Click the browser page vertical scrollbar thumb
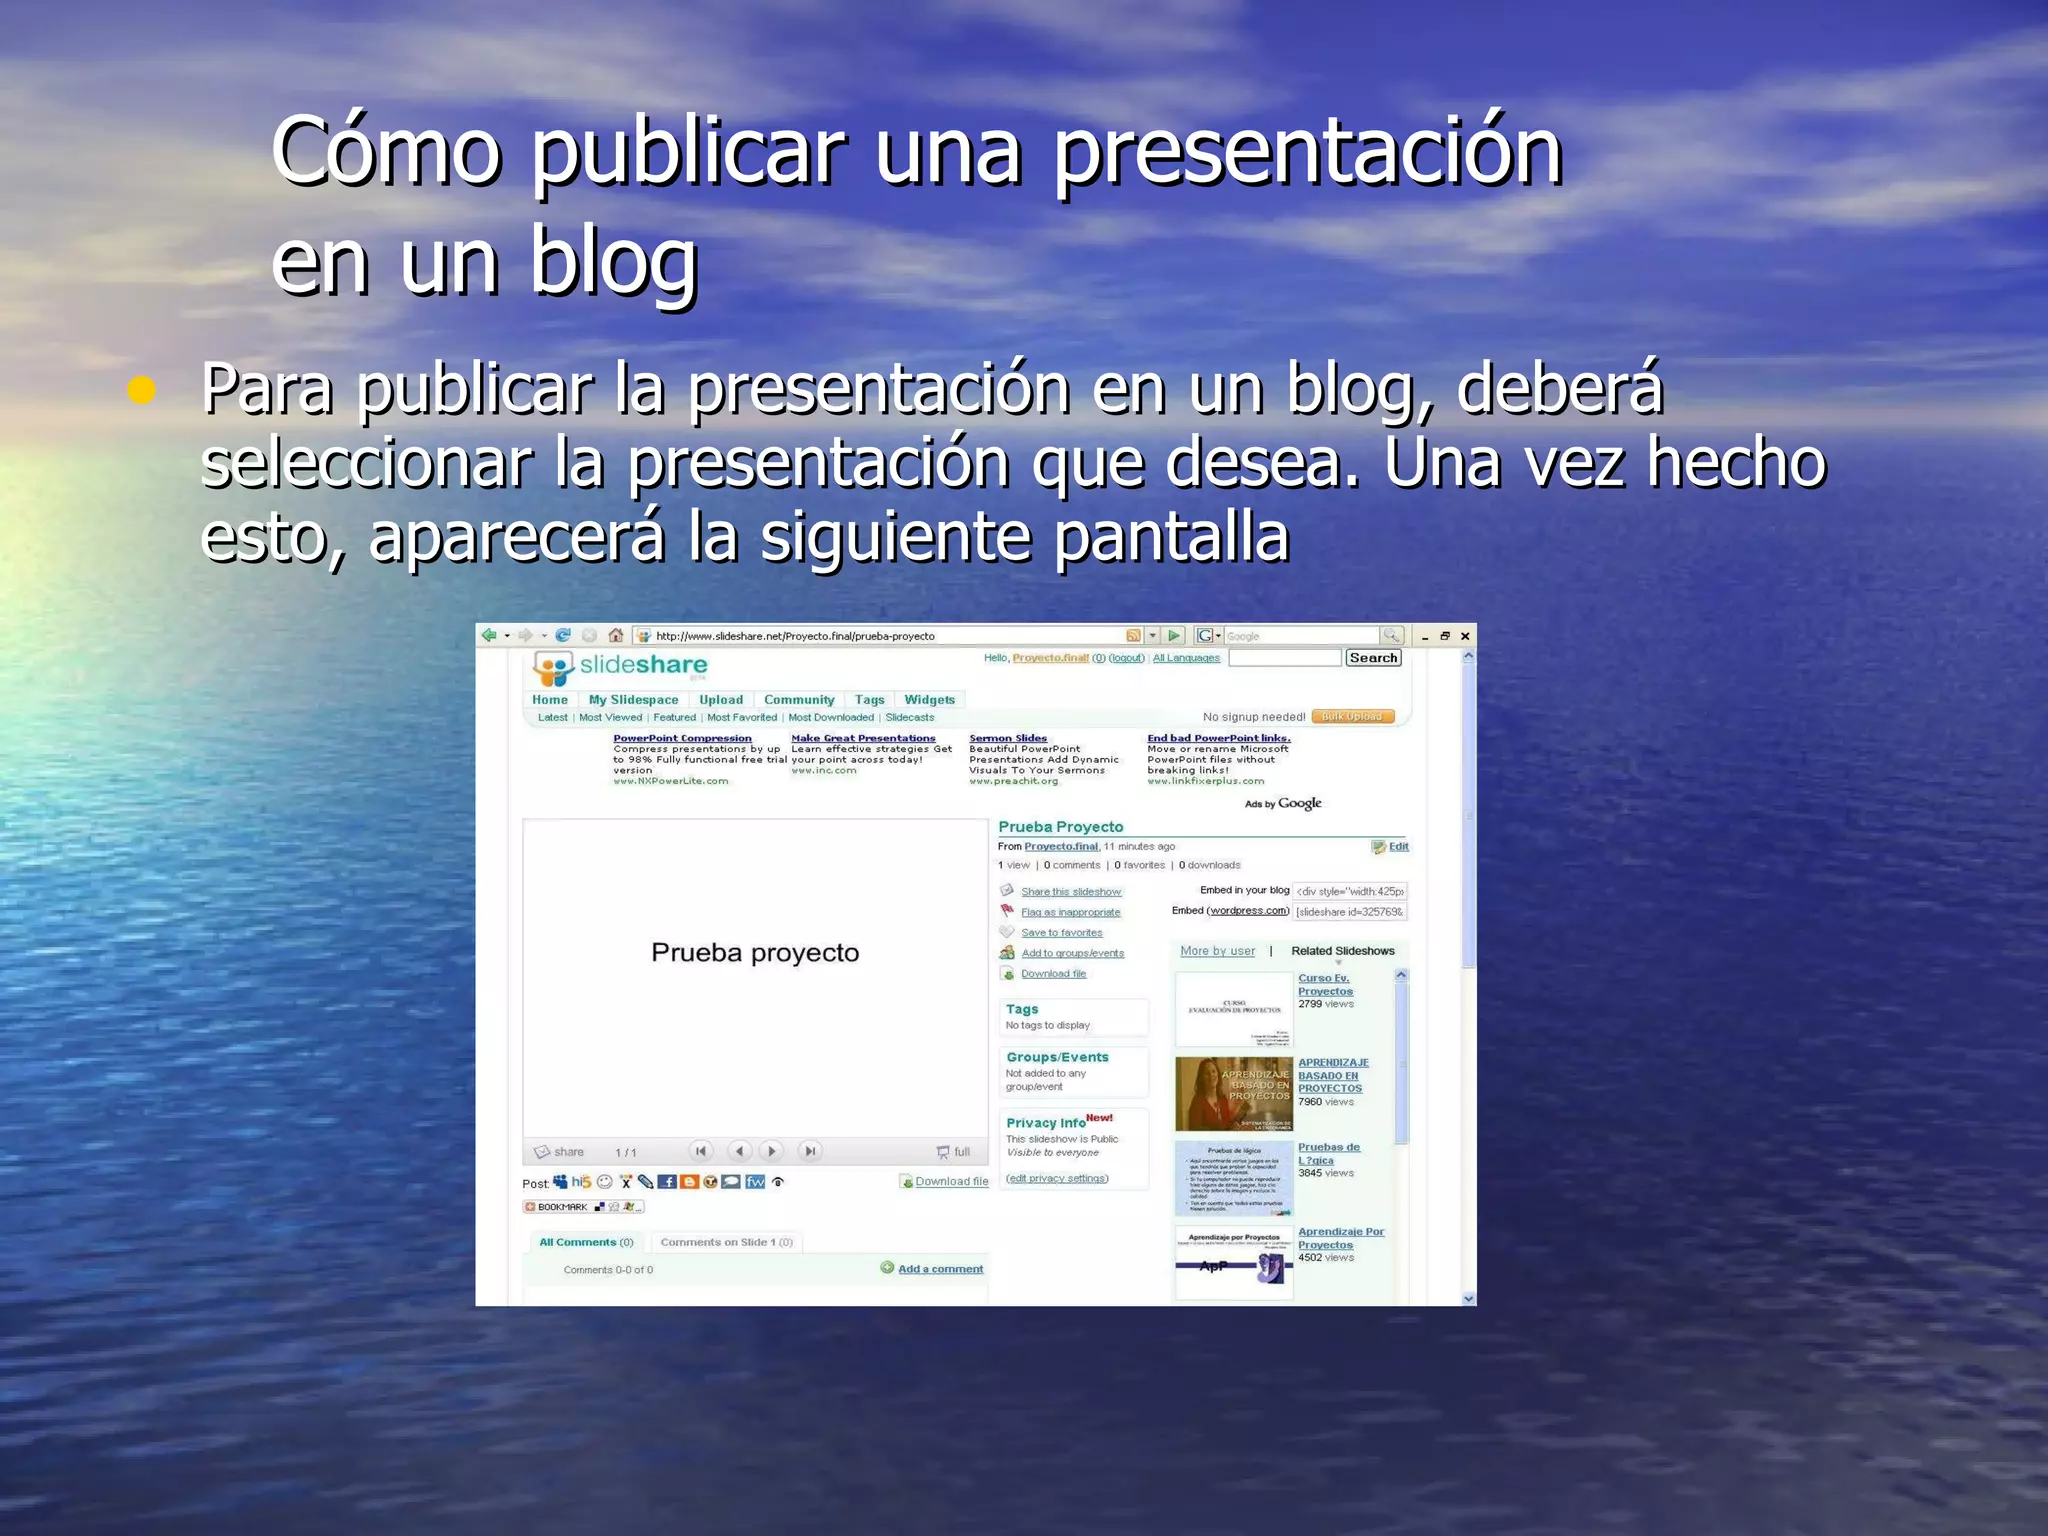 point(1468,815)
